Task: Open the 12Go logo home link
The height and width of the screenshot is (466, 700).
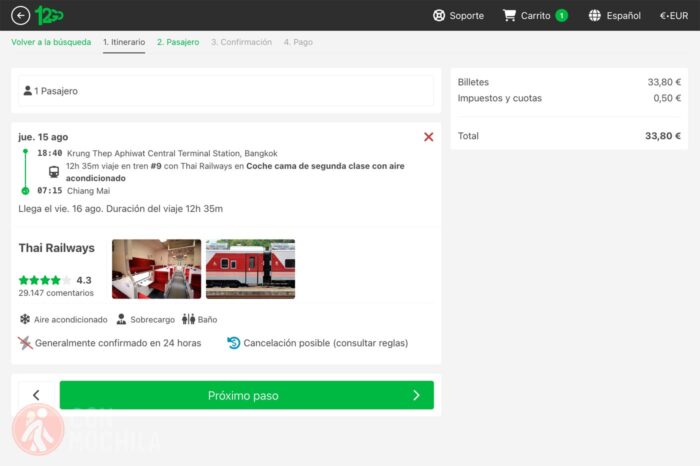Action: pos(49,16)
